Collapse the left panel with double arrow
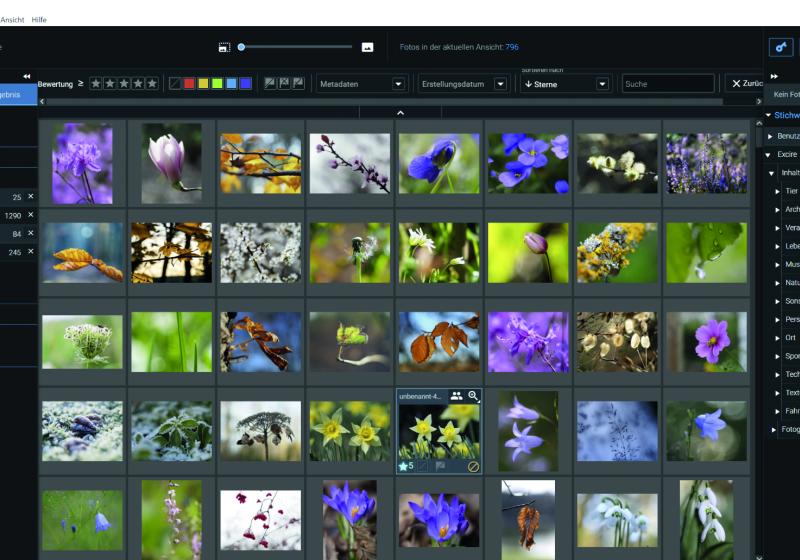This screenshot has height=560, width=800. click(x=27, y=76)
